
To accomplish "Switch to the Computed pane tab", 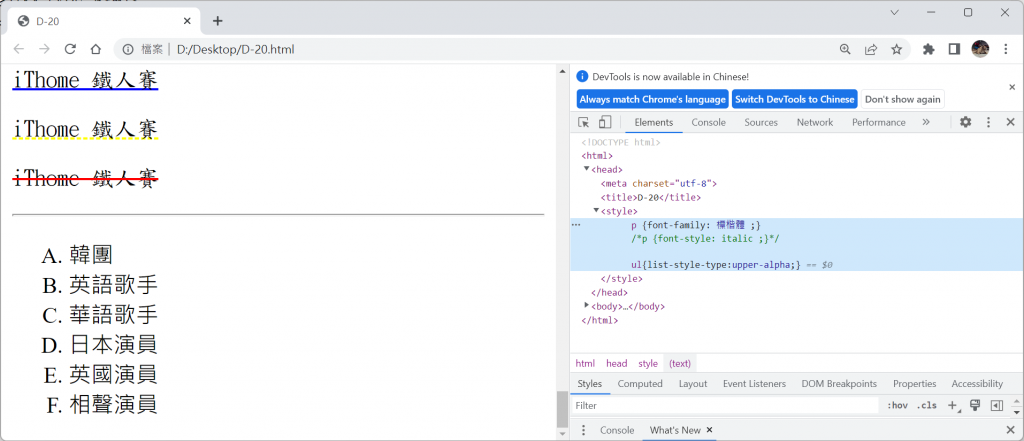I will pyautogui.click(x=640, y=384).
